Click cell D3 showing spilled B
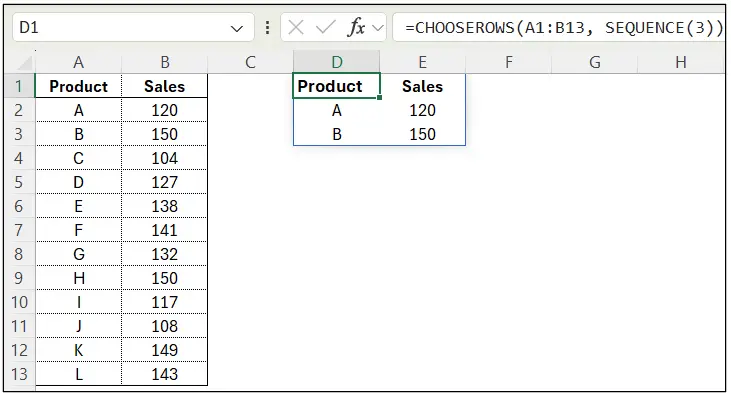731x393 pixels. (x=337, y=134)
